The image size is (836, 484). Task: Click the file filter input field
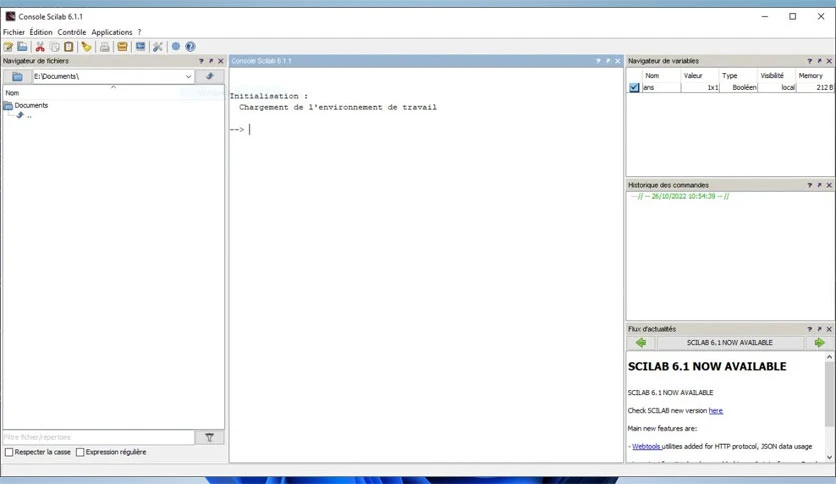coord(99,438)
